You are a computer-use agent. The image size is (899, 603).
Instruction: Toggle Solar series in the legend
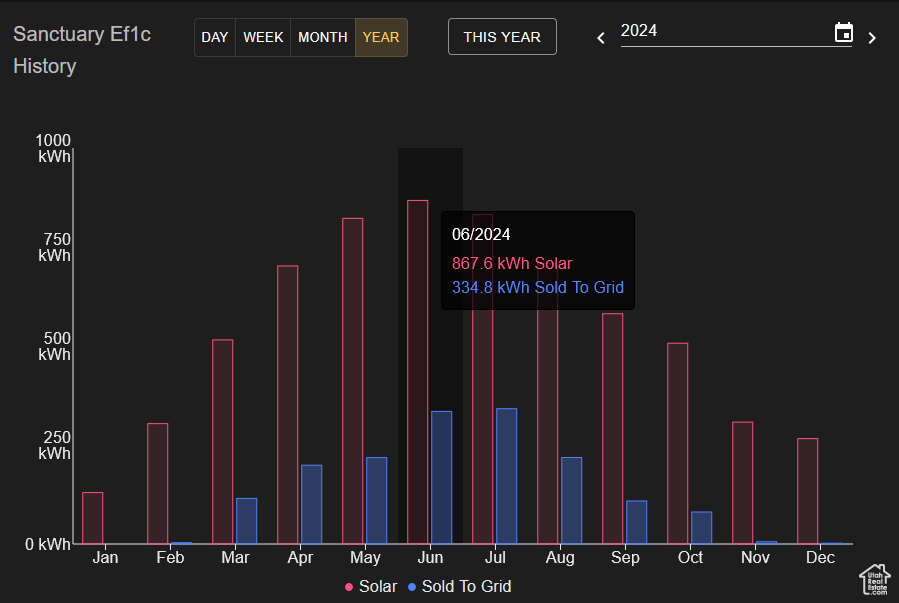(371, 586)
